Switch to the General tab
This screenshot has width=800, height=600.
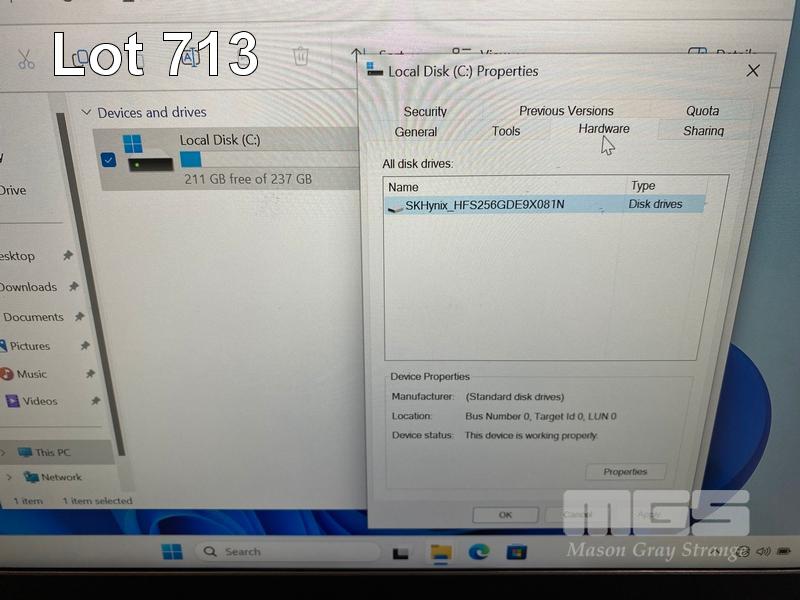coord(416,132)
